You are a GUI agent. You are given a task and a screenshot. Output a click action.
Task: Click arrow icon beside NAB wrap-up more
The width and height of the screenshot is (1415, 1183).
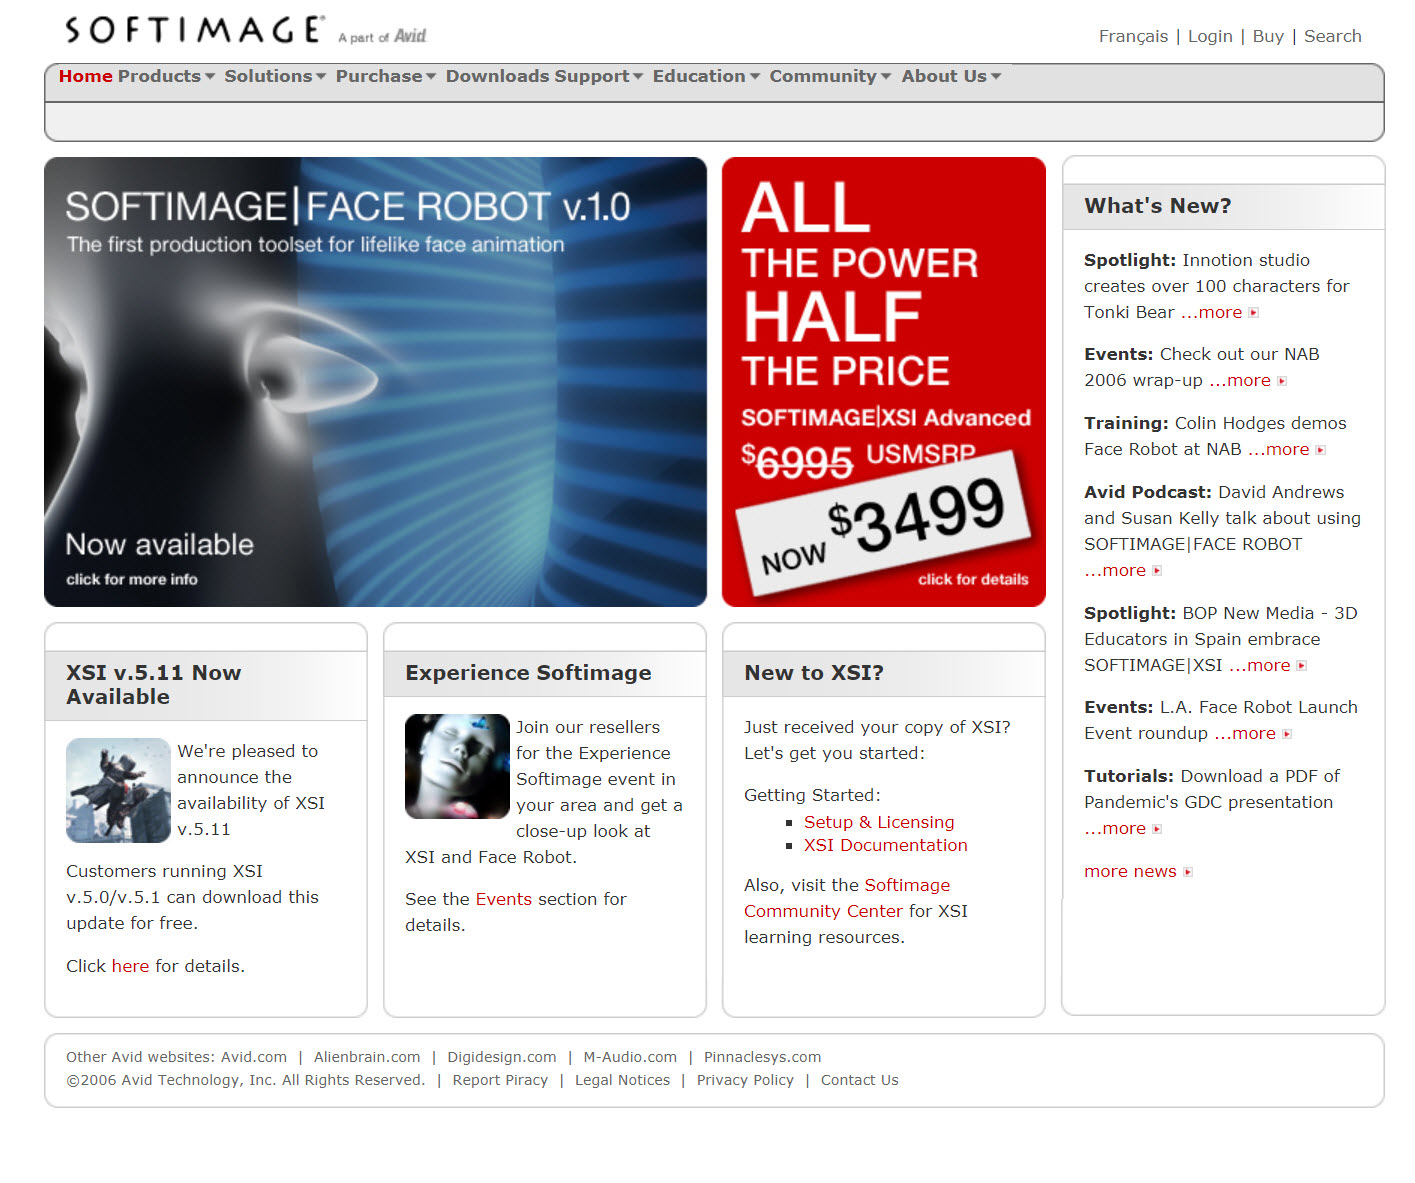click(1282, 381)
